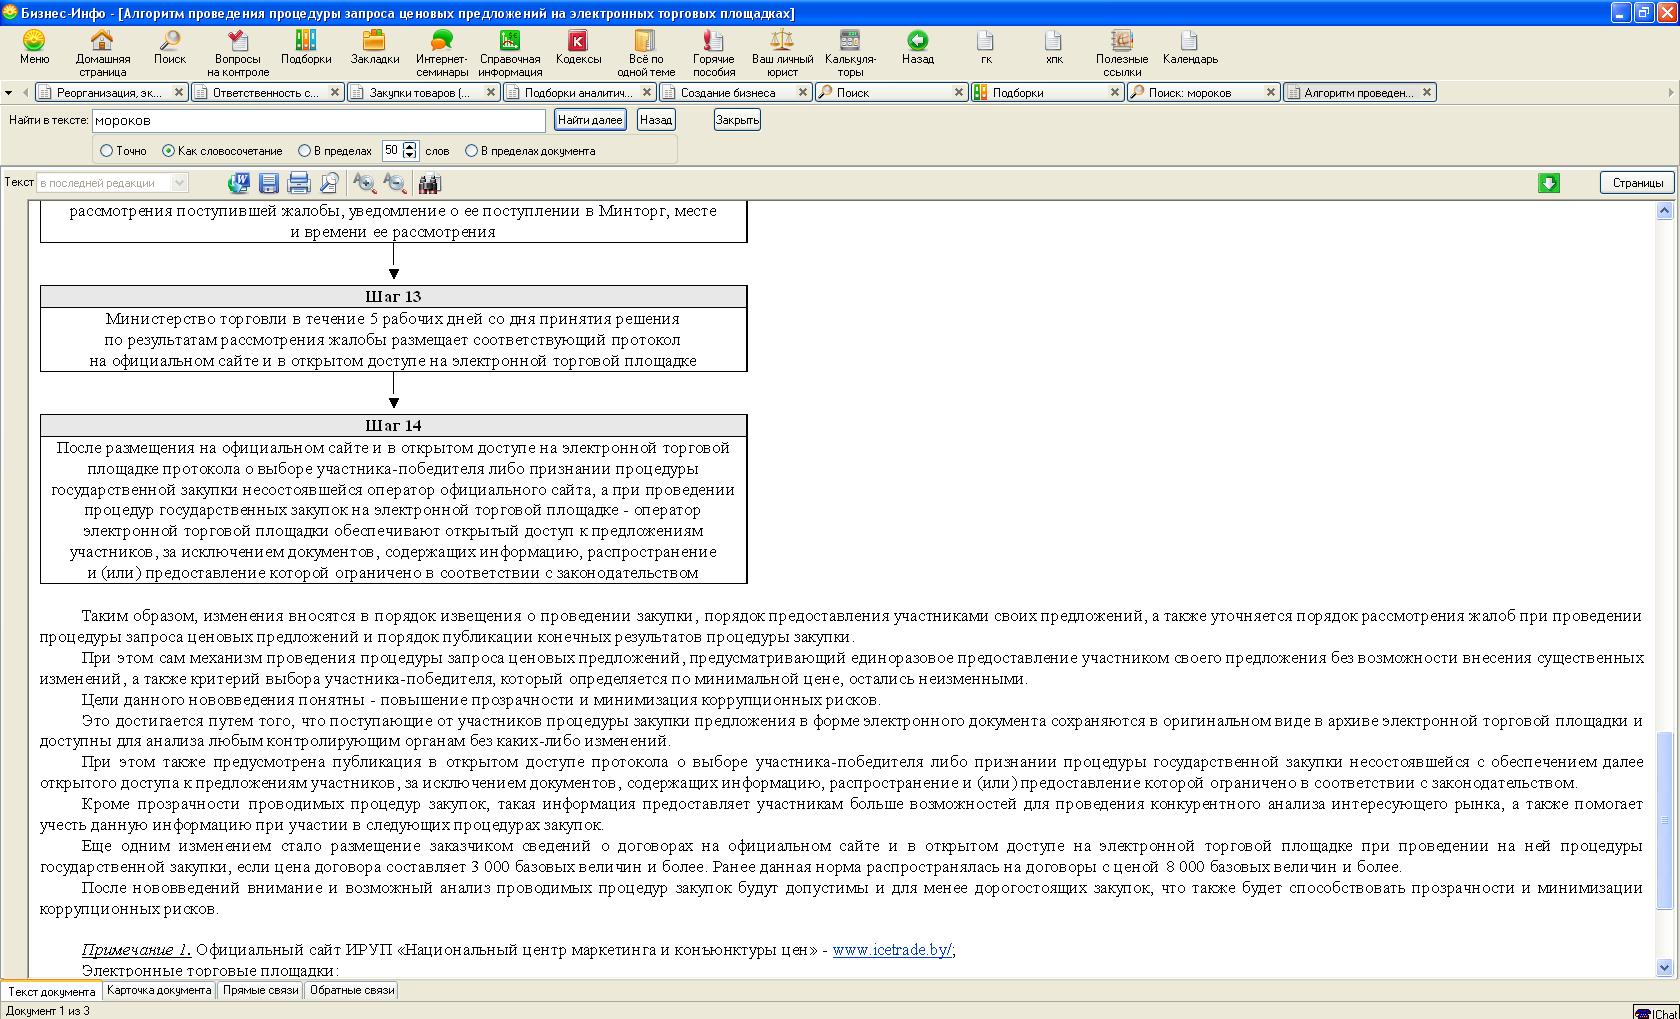Click the print document icon
Screen dimensions: 1680x1019
pyautogui.click(x=298, y=183)
